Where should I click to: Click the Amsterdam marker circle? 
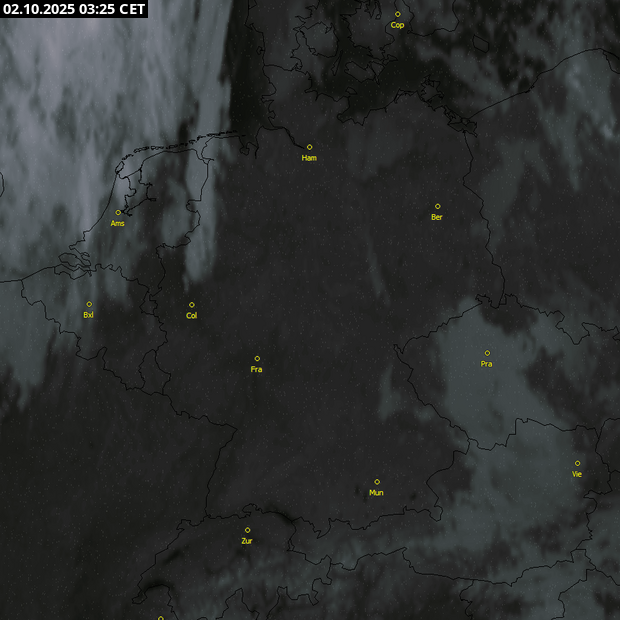click(x=118, y=212)
